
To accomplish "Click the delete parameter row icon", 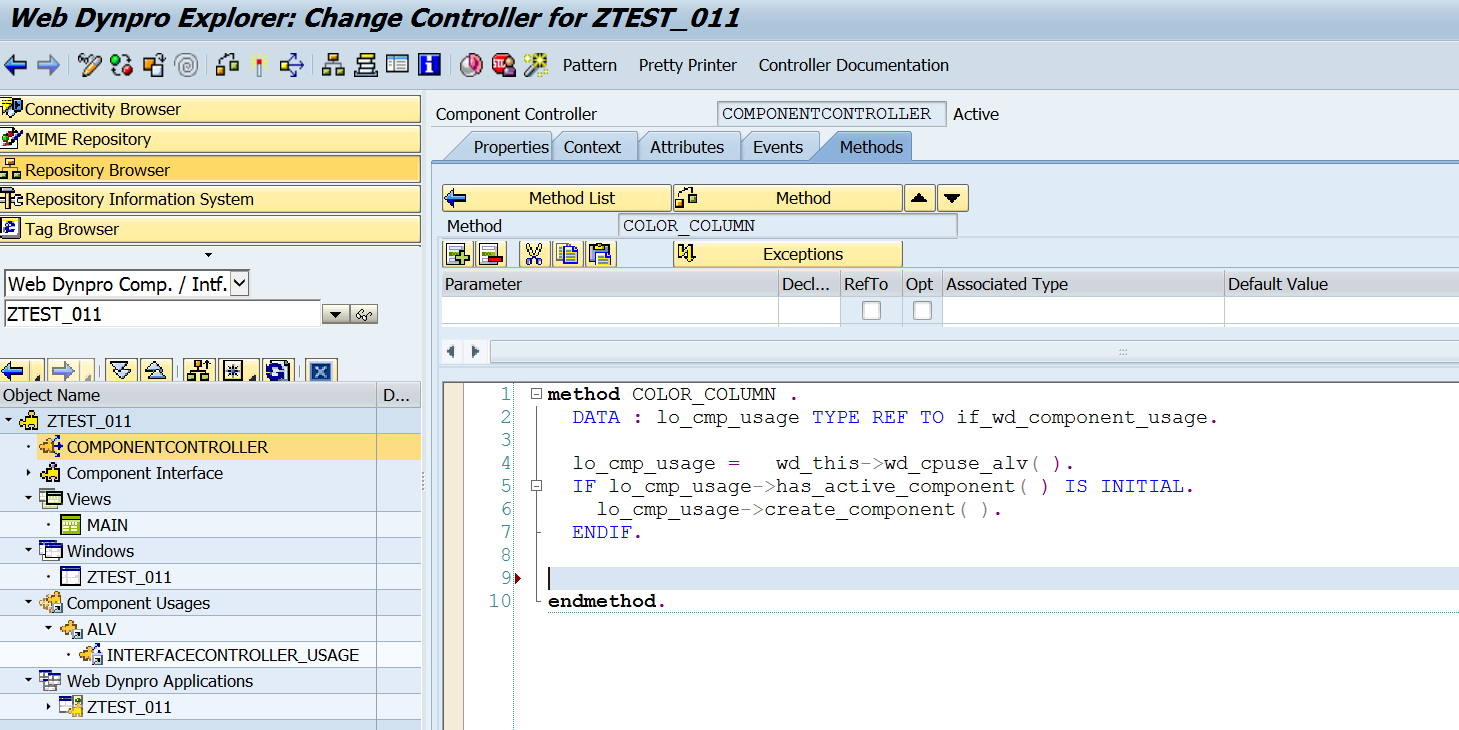I will pyautogui.click(x=490, y=254).
